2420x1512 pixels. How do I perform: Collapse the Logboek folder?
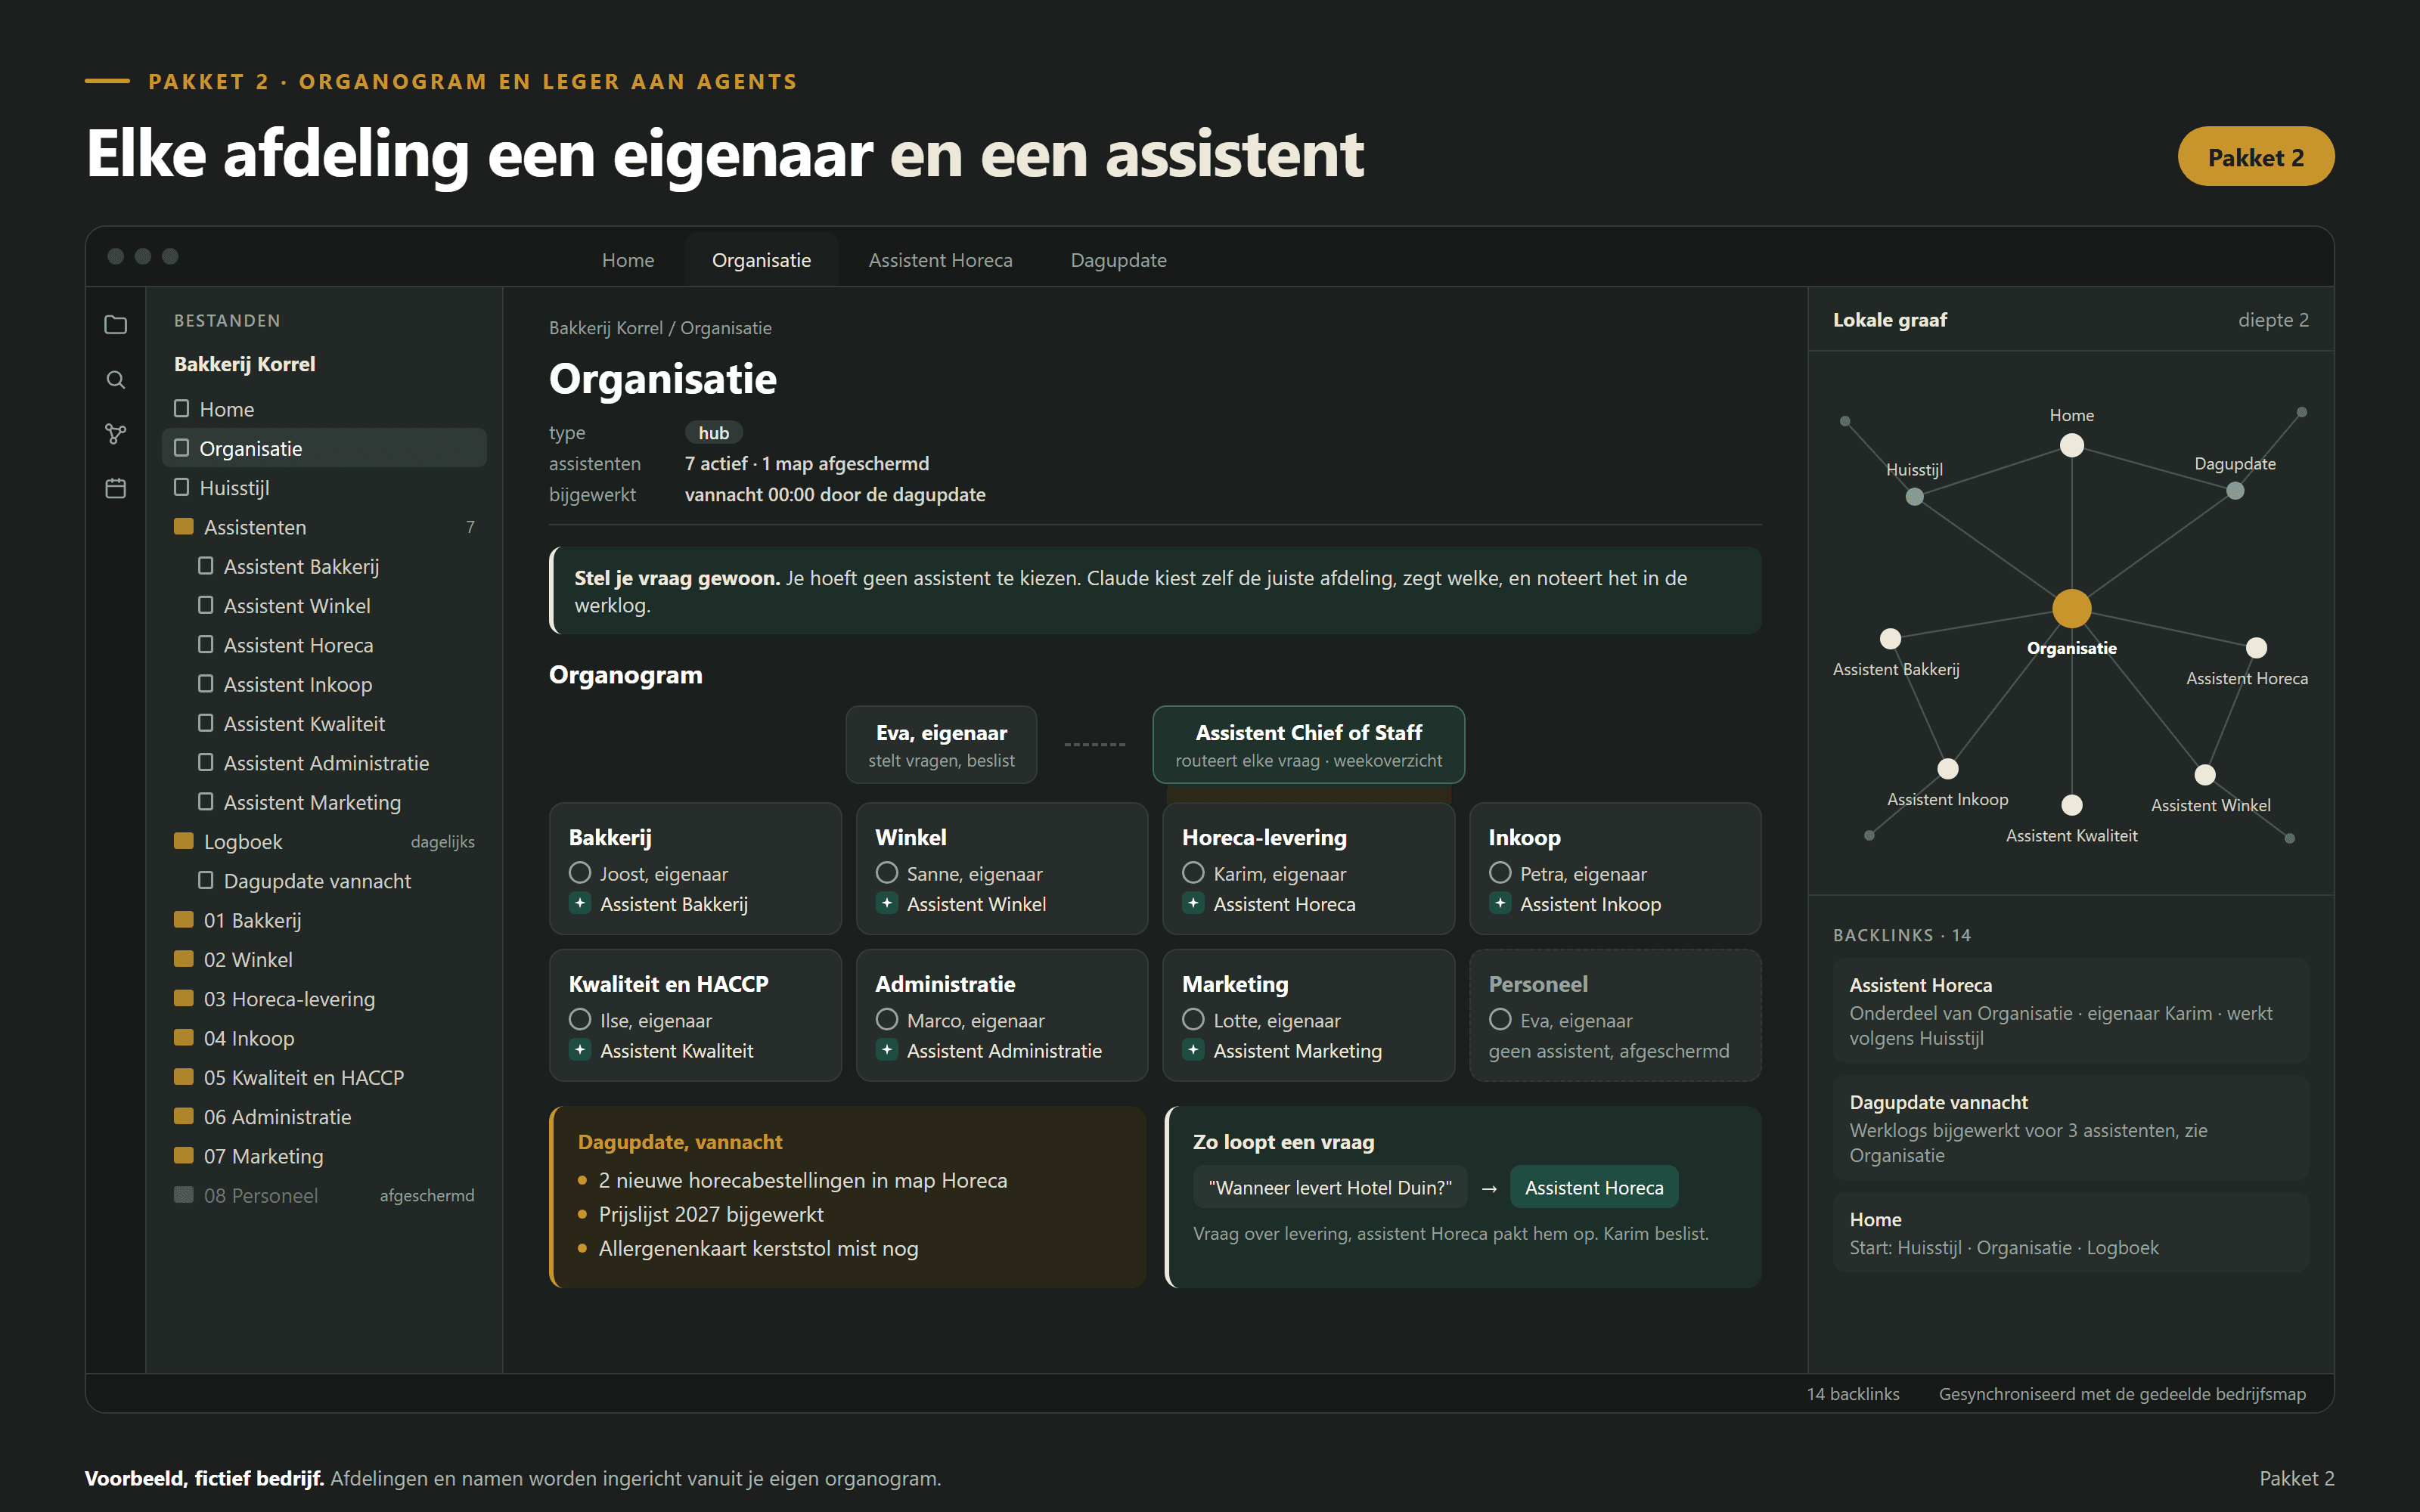pyautogui.click(x=324, y=842)
